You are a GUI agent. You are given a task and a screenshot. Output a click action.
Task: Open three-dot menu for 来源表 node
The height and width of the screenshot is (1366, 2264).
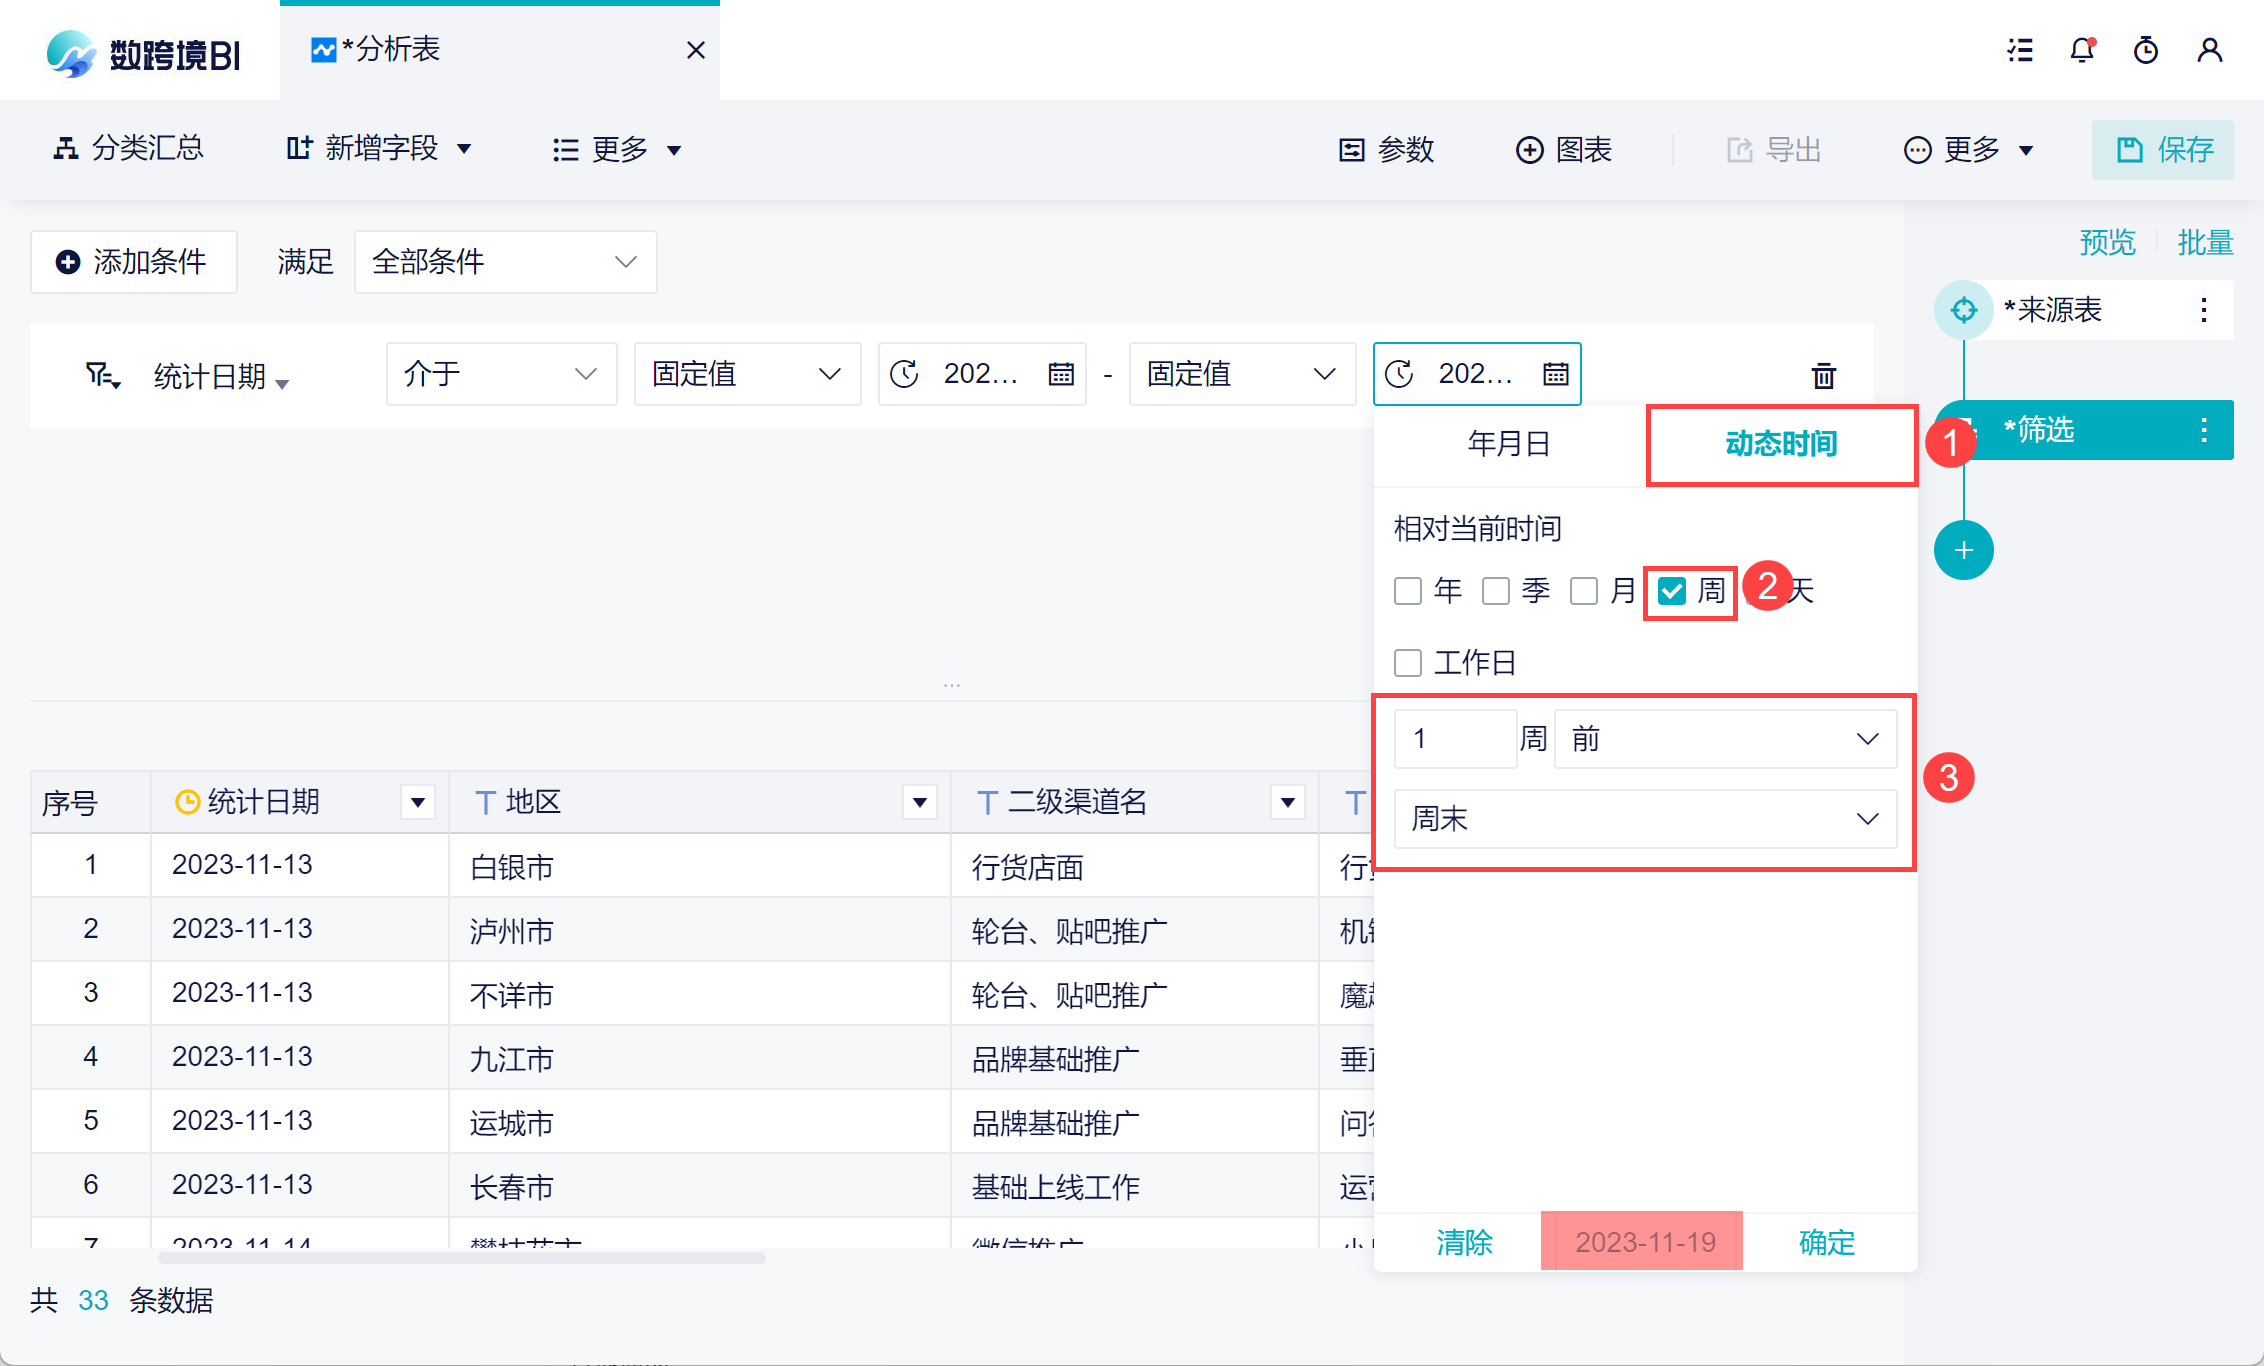coord(2204,310)
